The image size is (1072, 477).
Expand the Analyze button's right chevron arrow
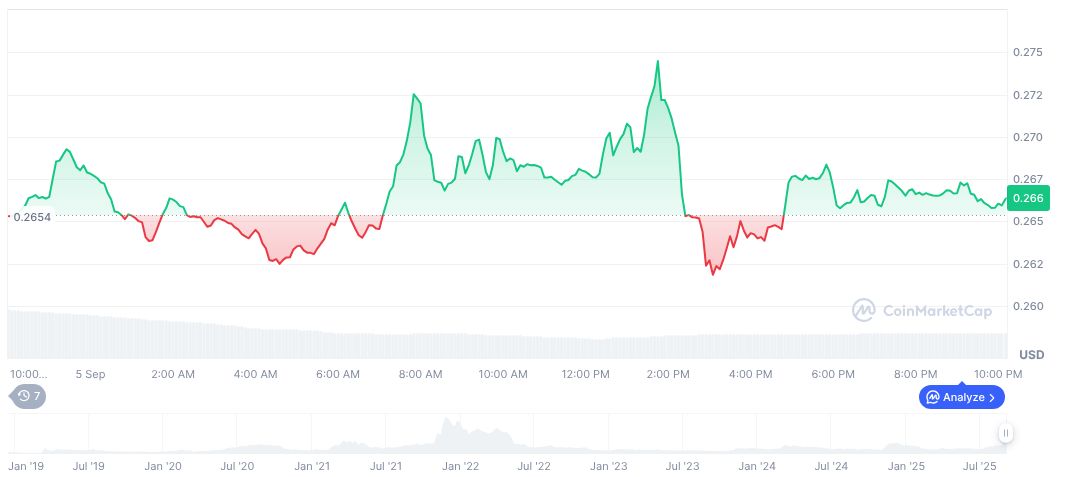coord(992,397)
